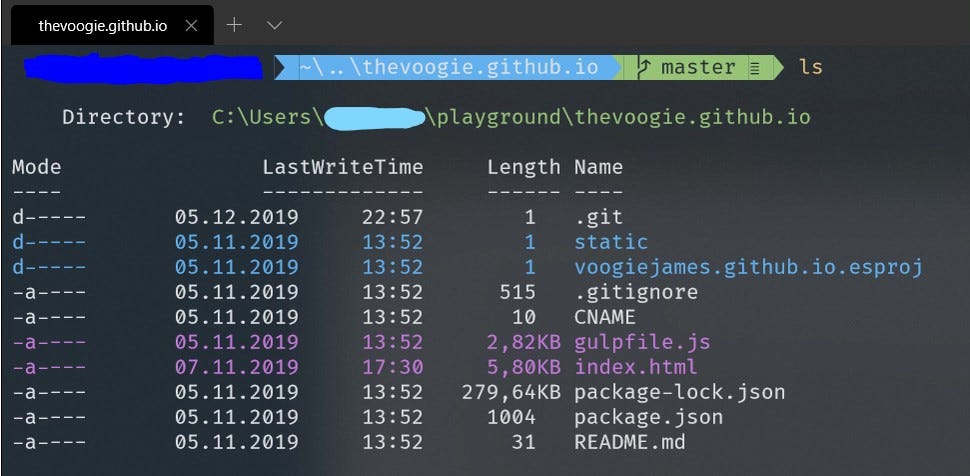Click the 2,82KB length value
970x476 pixels.
[x=523, y=342]
